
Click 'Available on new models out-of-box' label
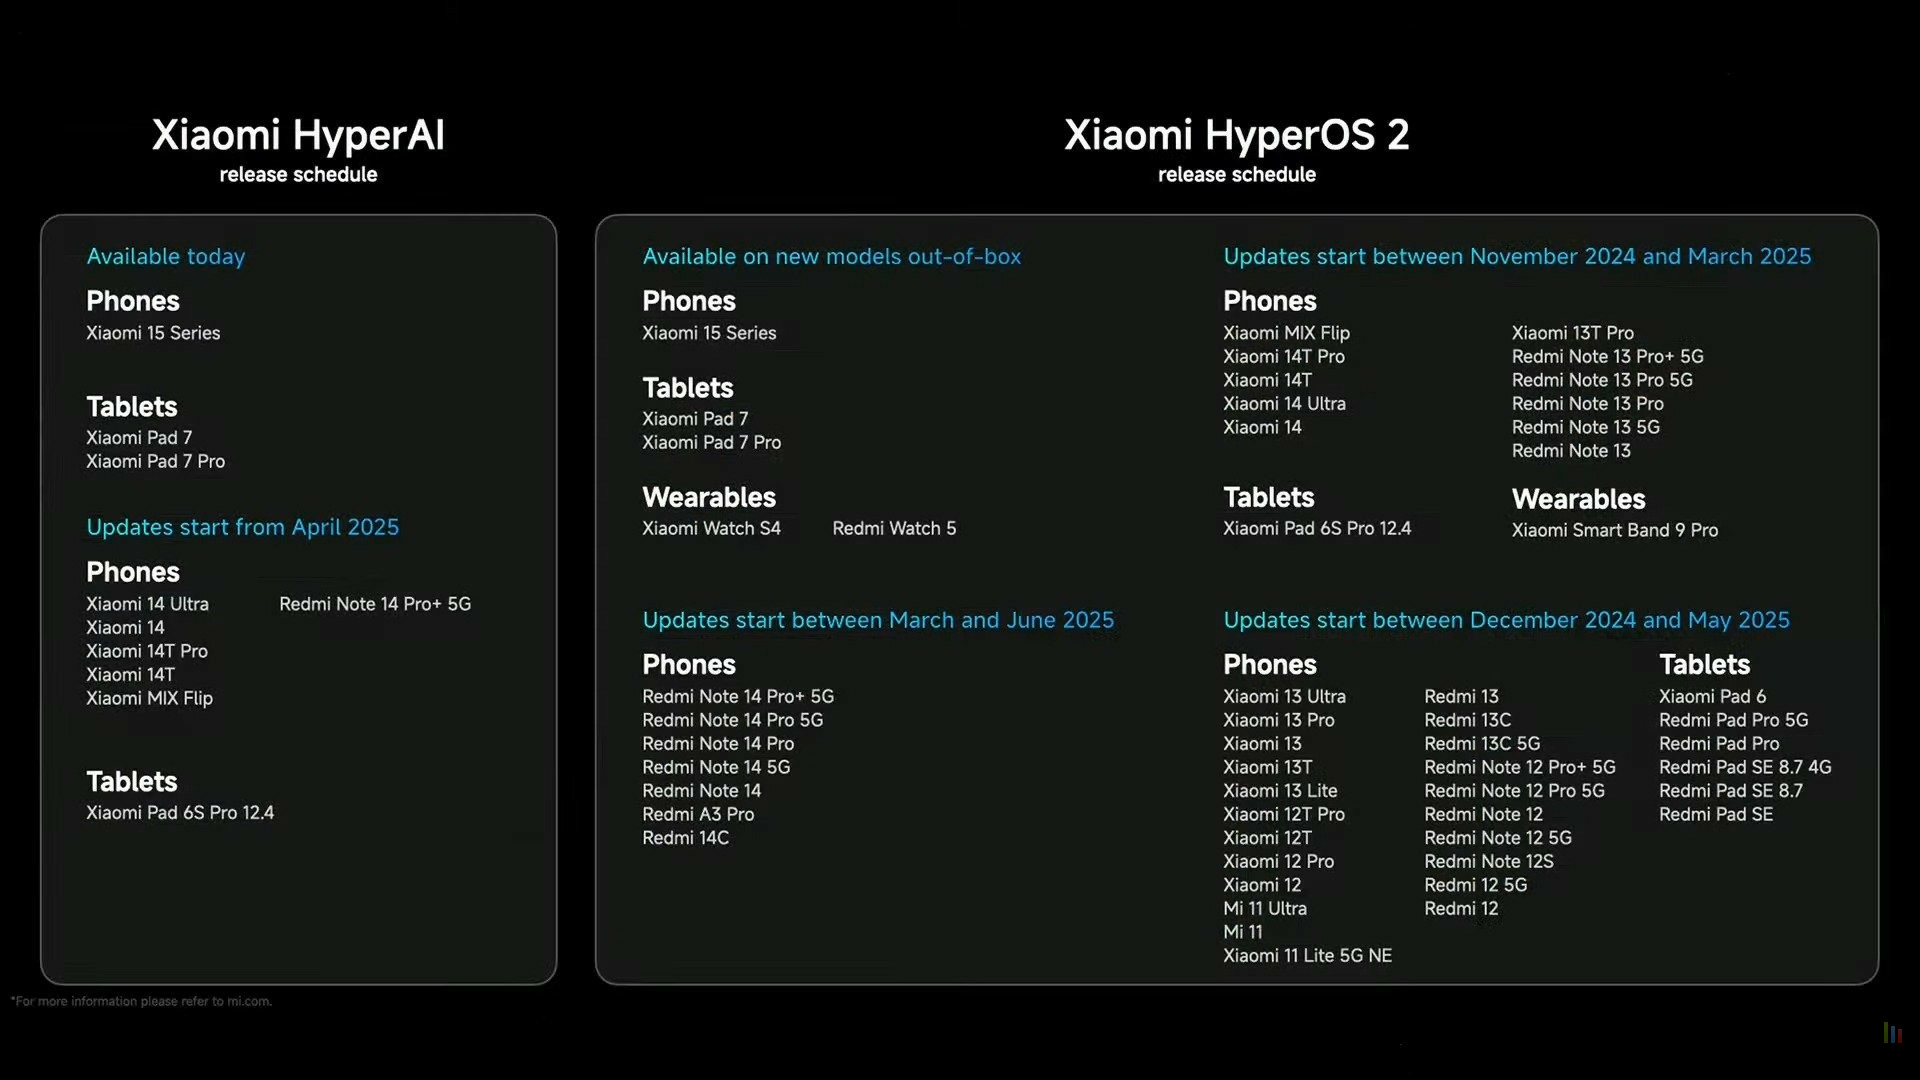click(832, 257)
